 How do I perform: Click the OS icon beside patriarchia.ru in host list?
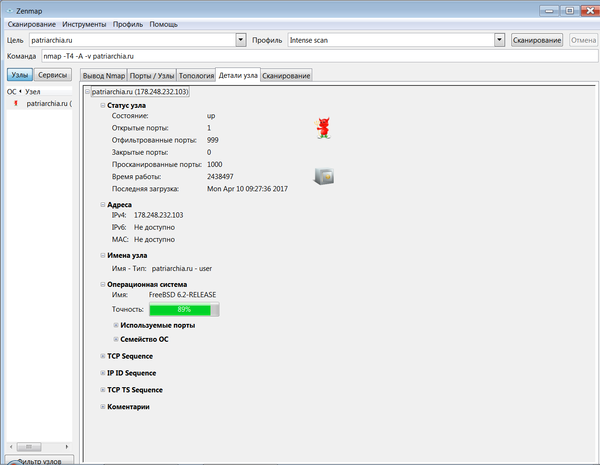[x=16, y=103]
